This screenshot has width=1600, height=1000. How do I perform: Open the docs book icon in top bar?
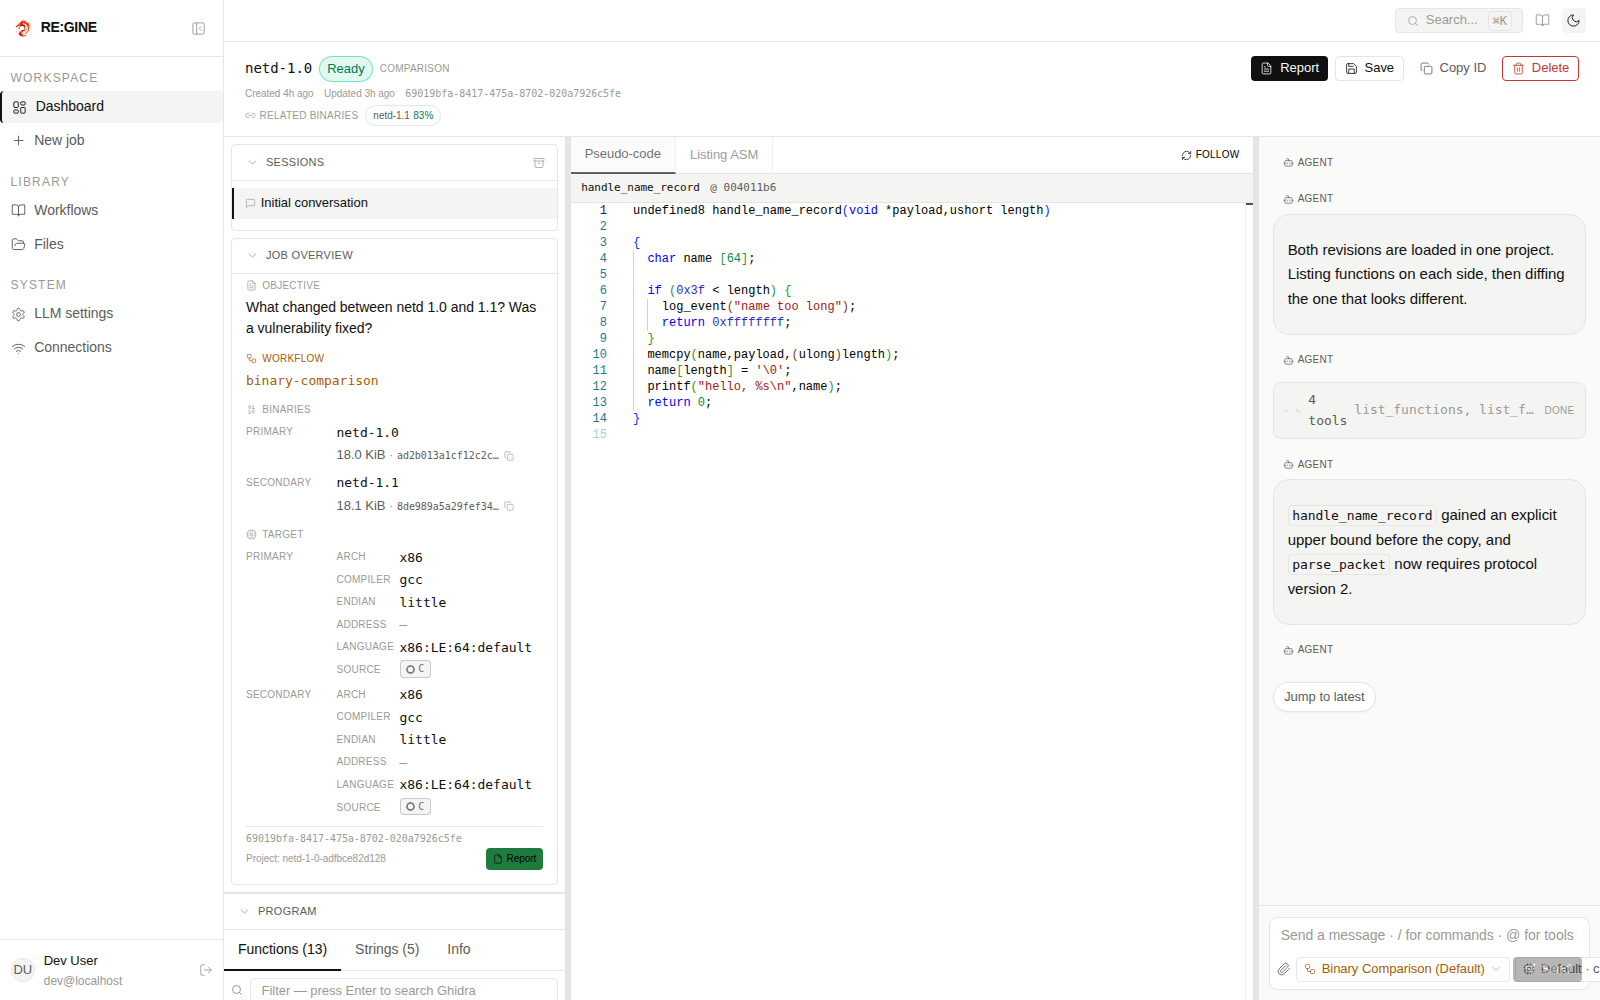tap(1543, 20)
